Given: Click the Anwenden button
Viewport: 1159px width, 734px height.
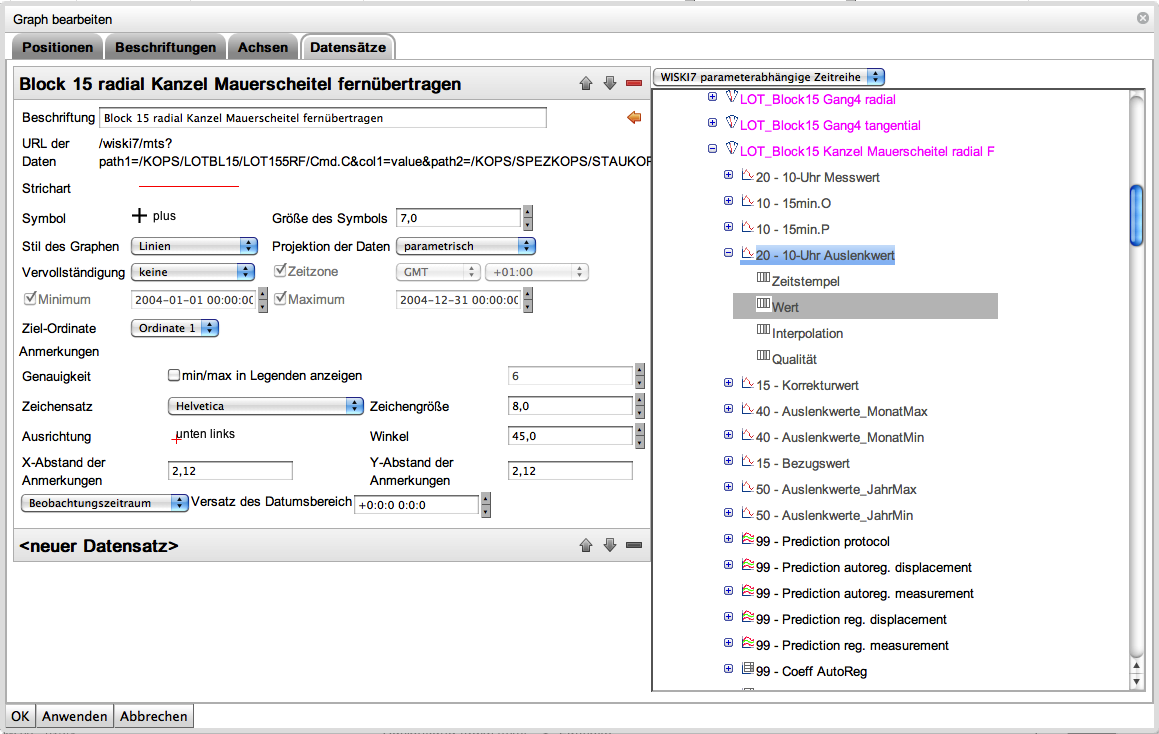Looking at the screenshot, I should (75, 716).
